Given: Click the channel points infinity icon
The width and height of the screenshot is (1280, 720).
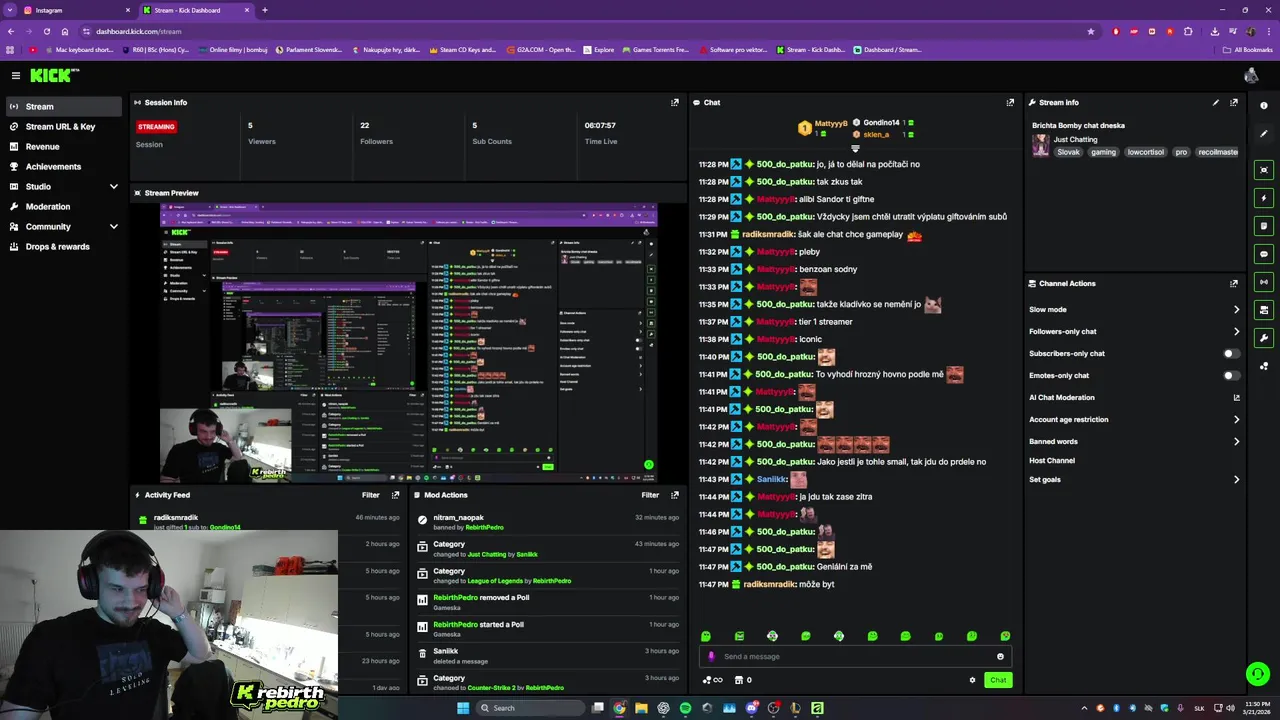Looking at the screenshot, I should (x=712, y=680).
